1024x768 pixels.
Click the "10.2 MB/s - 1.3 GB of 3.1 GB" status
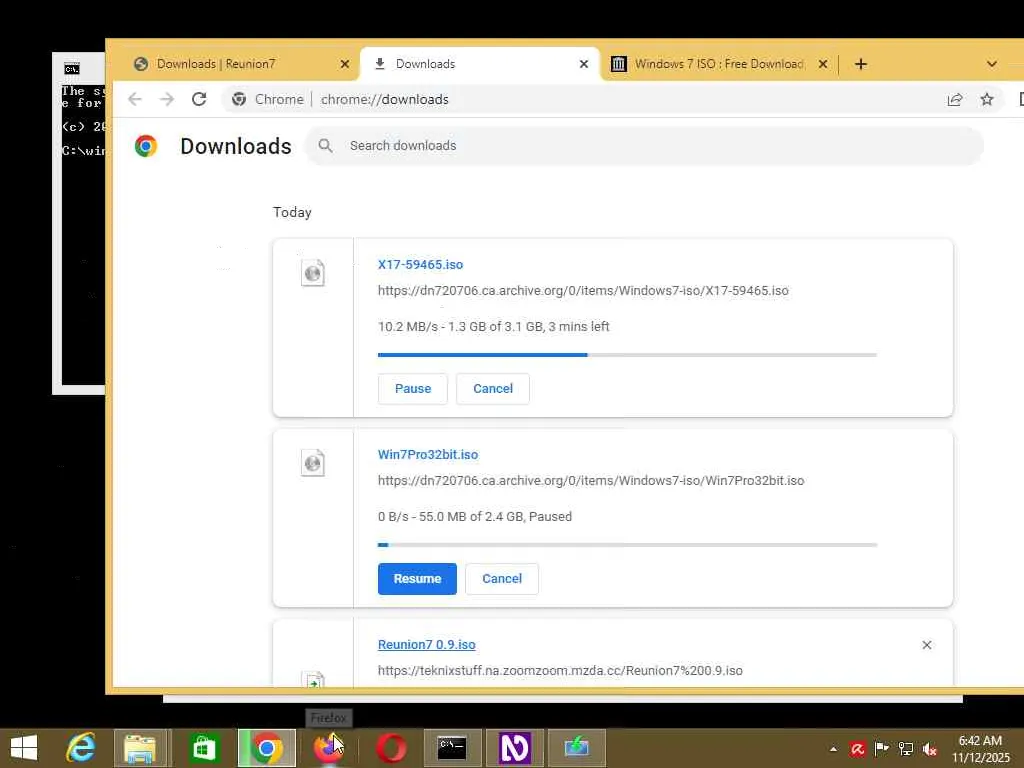point(493,327)
